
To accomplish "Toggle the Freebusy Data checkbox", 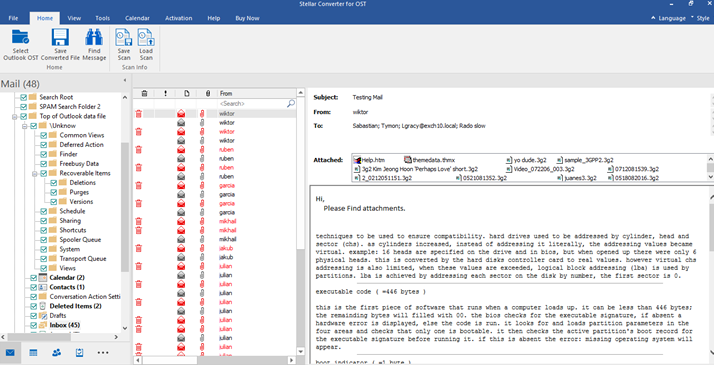I will coord(44,164).
